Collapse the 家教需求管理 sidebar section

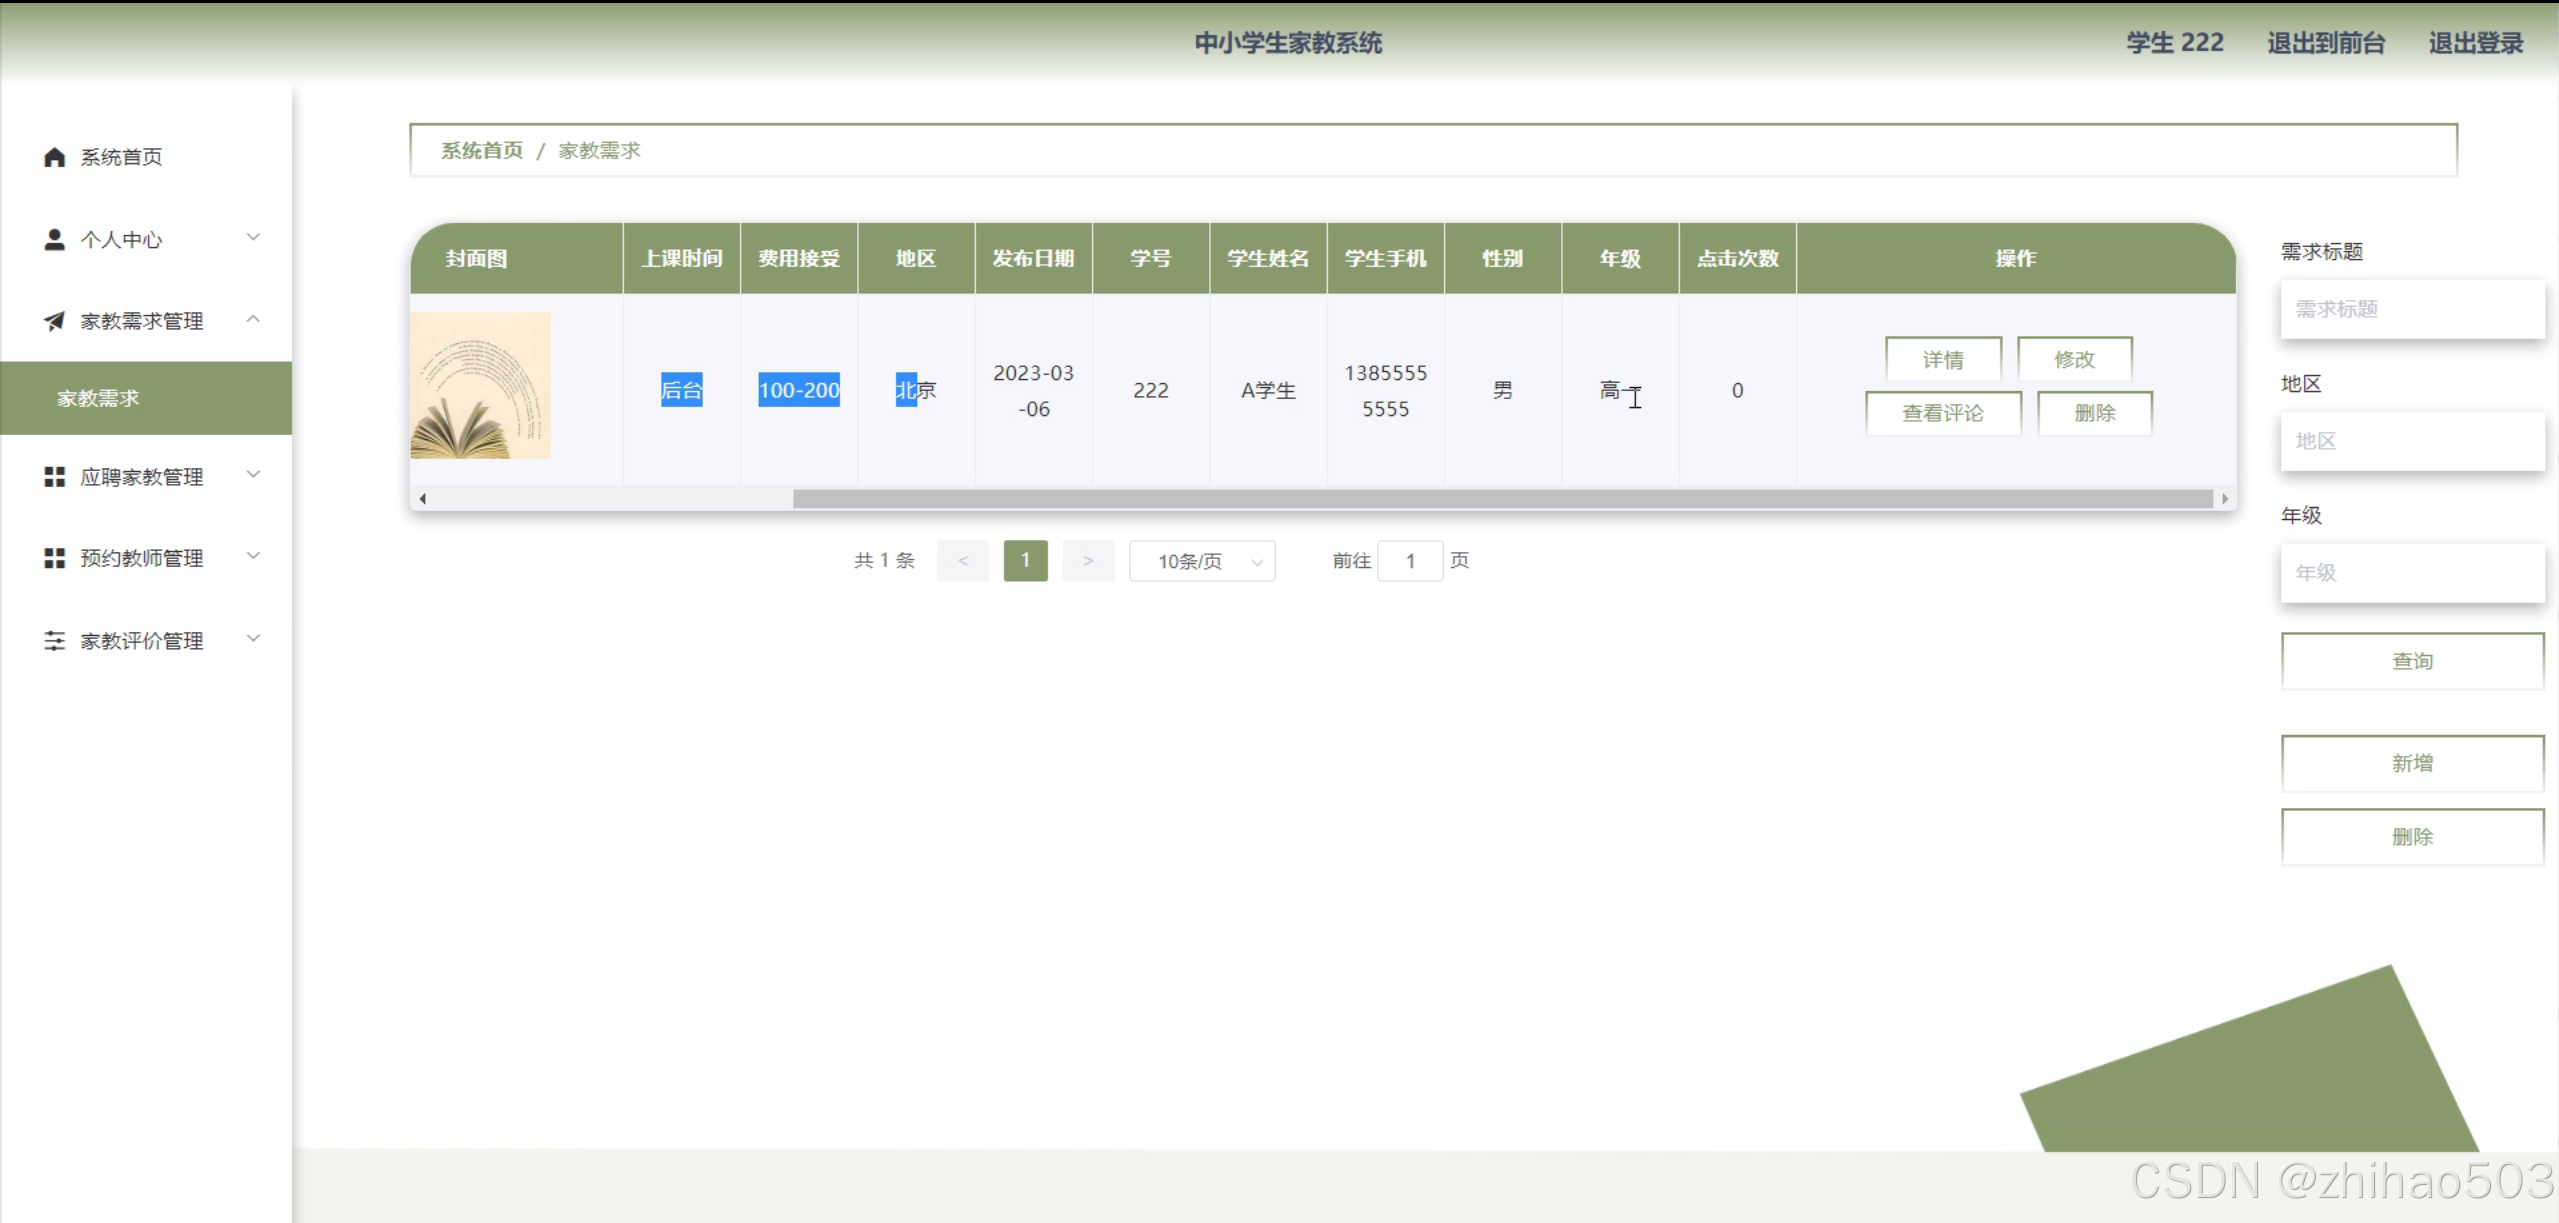tap(254, 321)
